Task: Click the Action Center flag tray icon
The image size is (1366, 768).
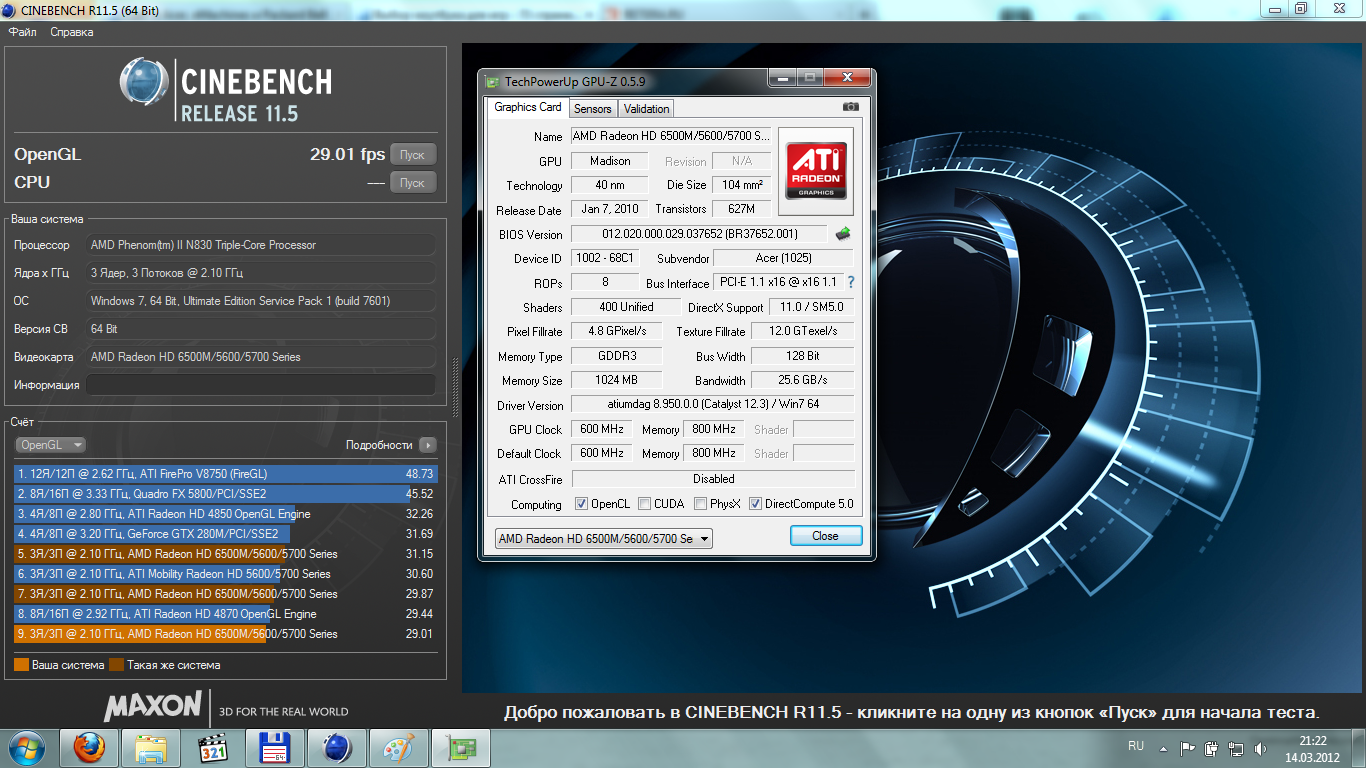Action: point(1188,748)
